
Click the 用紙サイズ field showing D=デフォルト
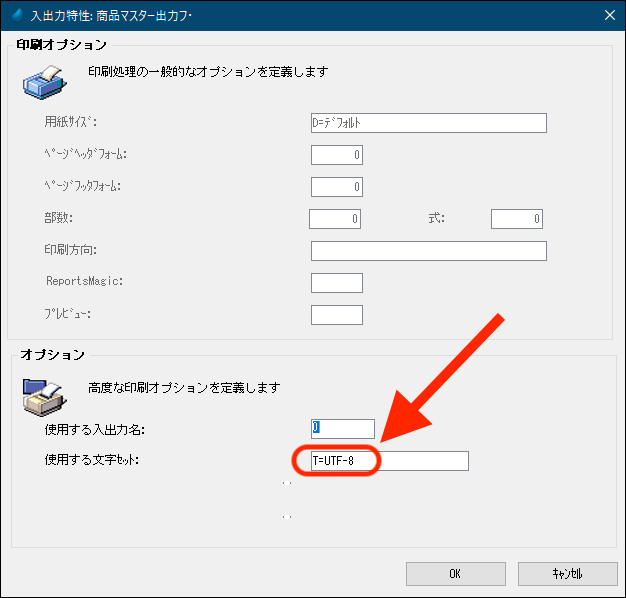[x=428, y=123]
